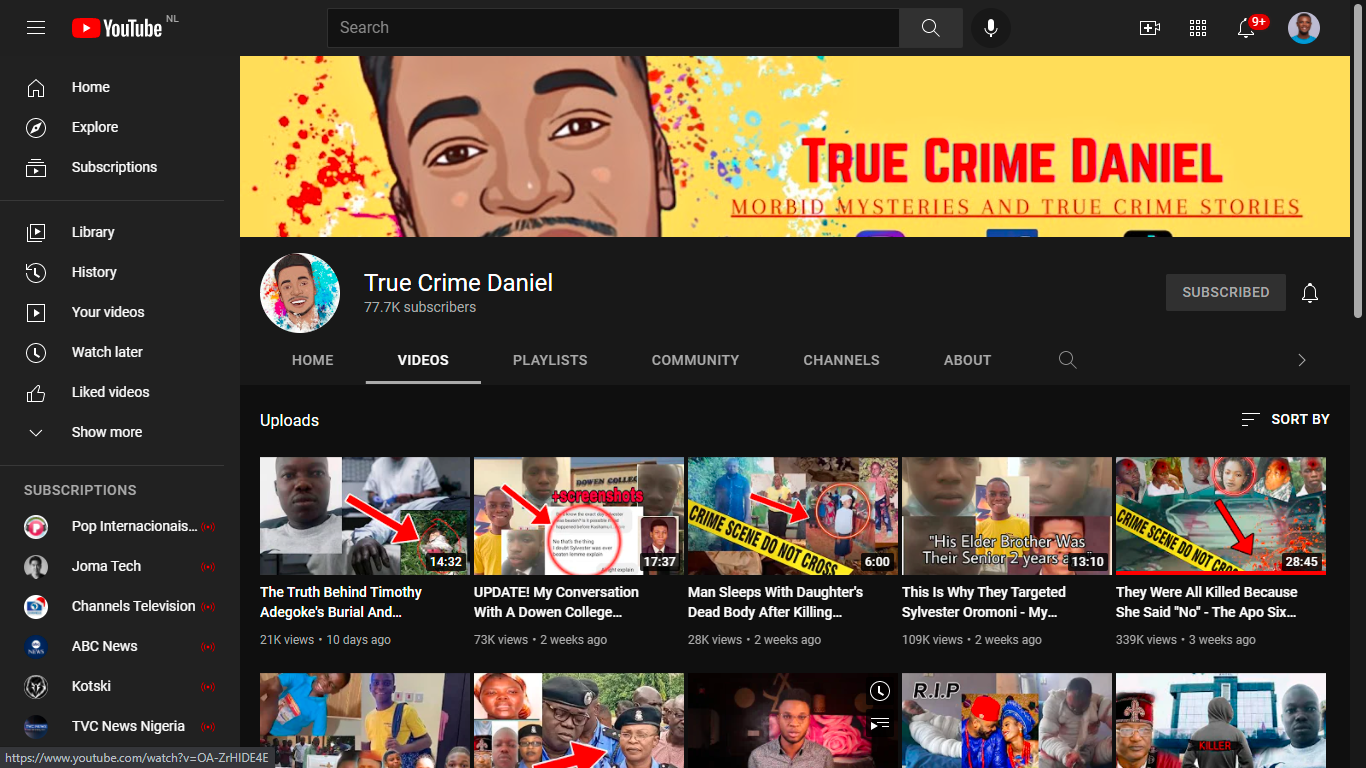Expand Show more in sidebar
This screenshot has width=1366, height=768.
tap(112, 432)
